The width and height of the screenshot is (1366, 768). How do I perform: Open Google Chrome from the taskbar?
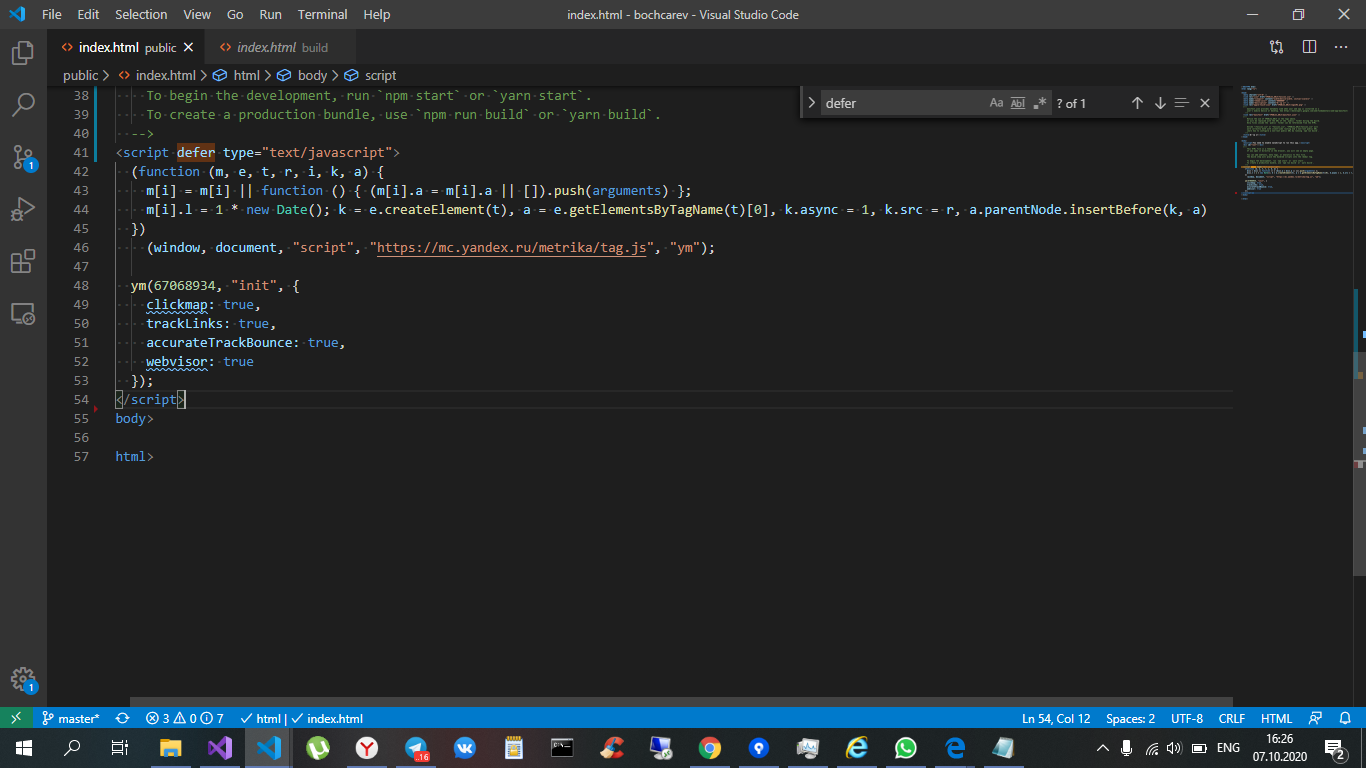pos(710,748)
